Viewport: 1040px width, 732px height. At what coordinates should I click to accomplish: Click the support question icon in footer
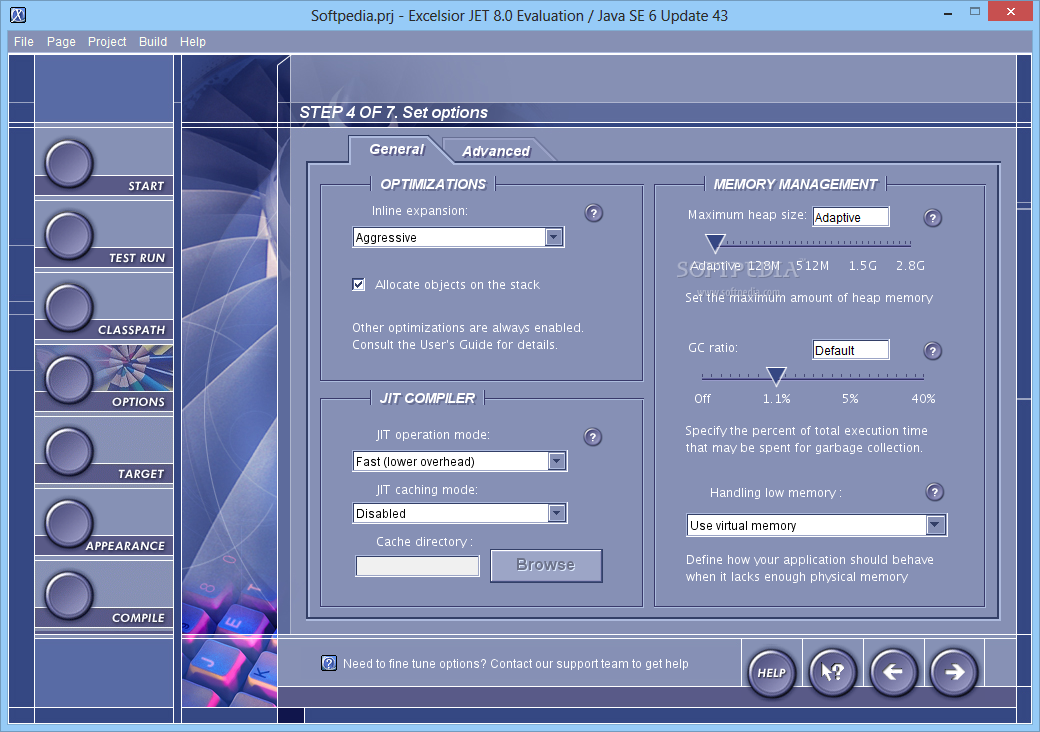(329, 663)
